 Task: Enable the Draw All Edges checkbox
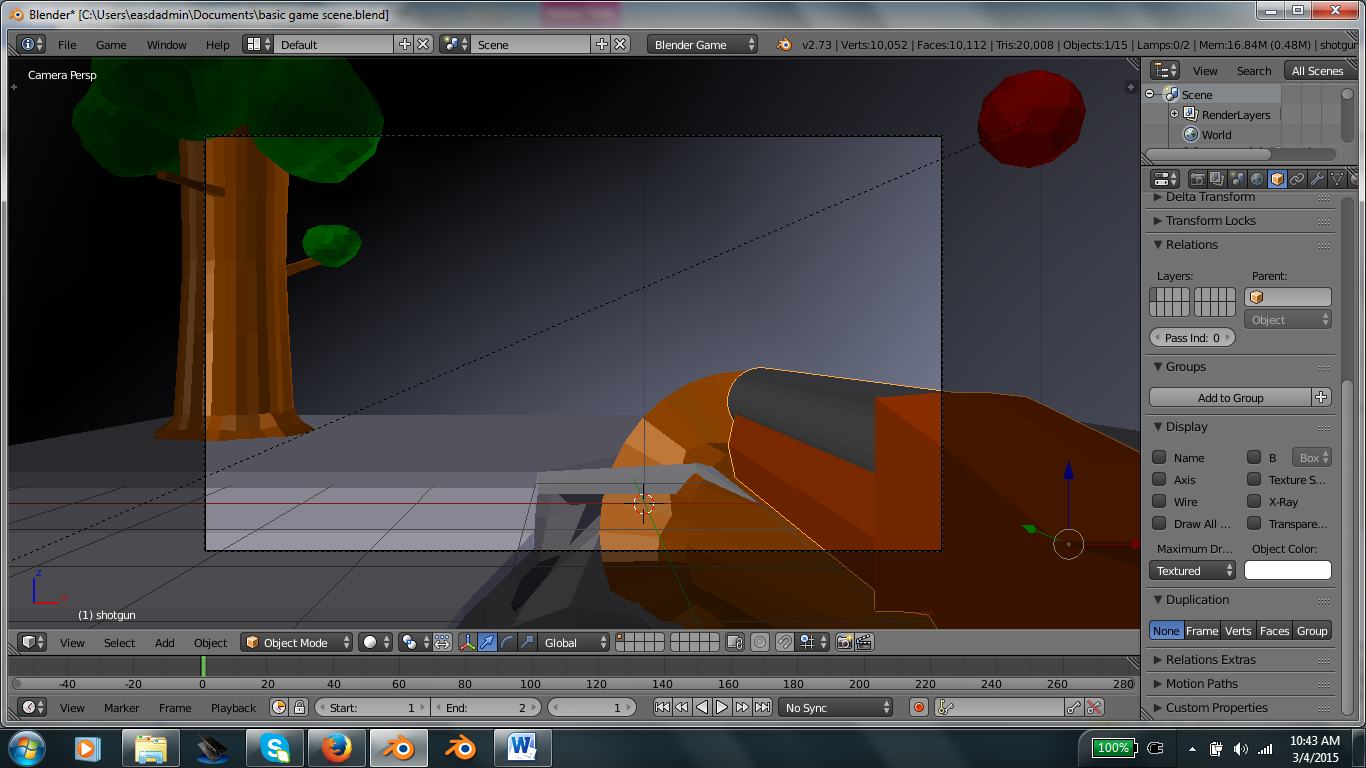[1159, 523]
